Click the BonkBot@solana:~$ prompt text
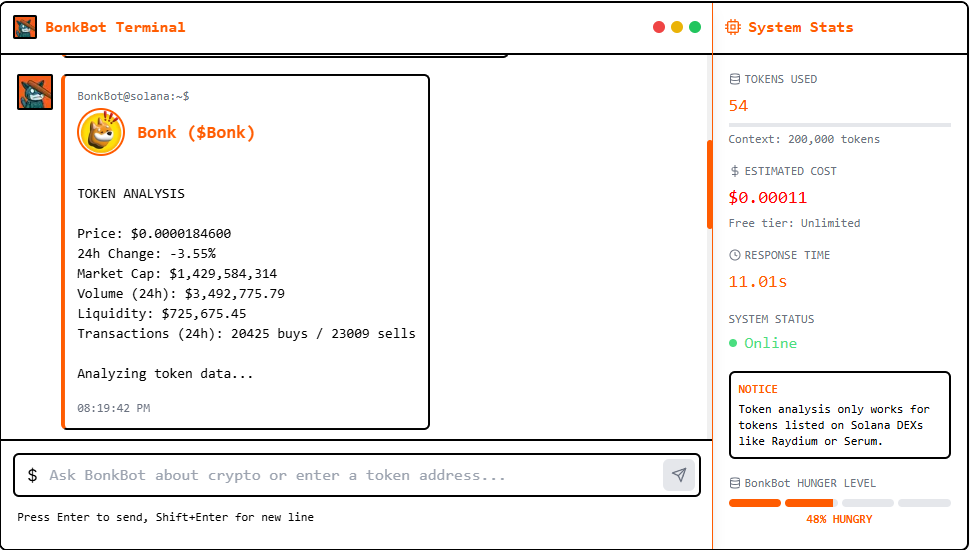The width and height of the screenshot is (970, 550). click(133, 97)
